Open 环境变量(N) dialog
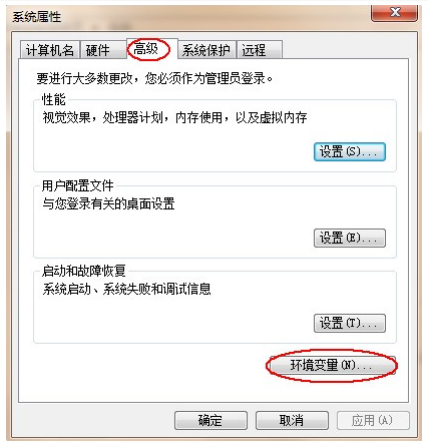The image size is (428, 443). pos(332,365)
